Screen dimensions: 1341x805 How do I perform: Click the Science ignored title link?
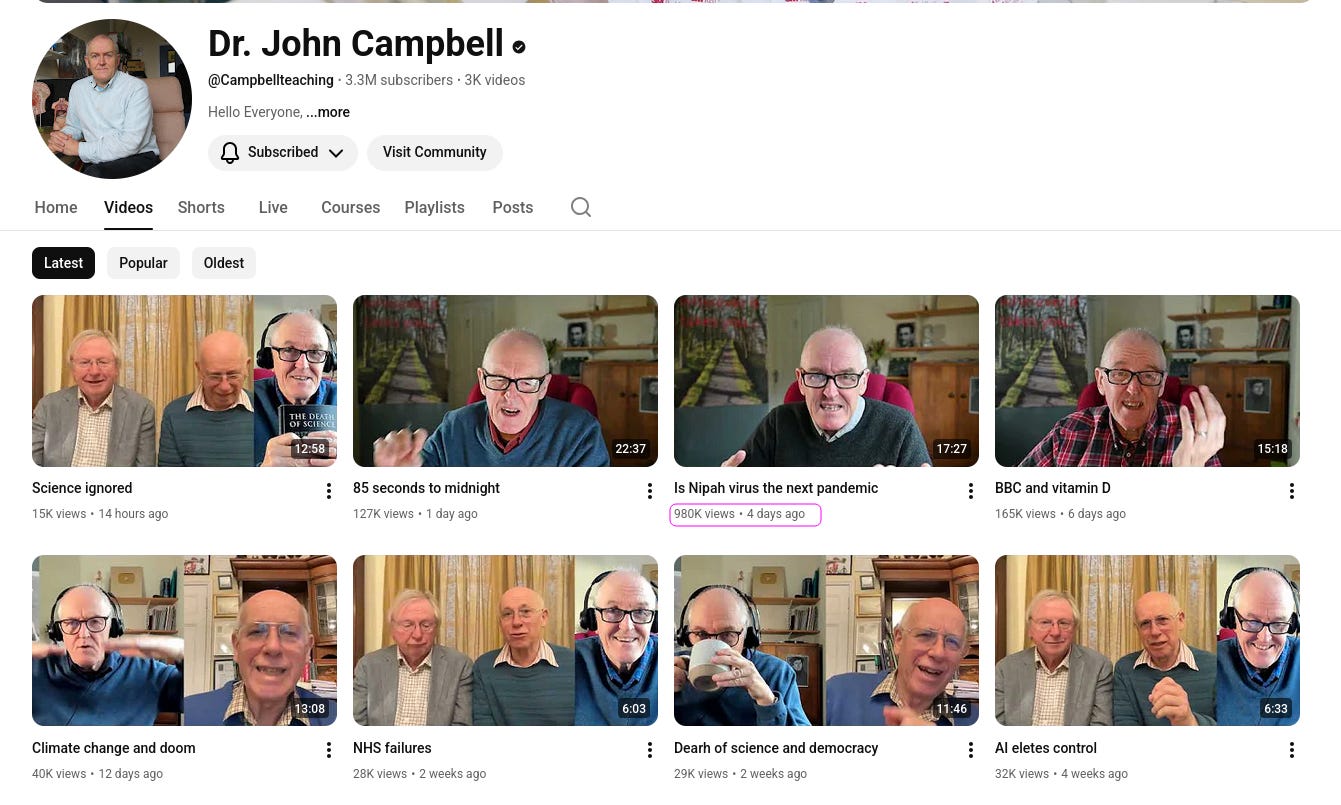pos(82,488)
